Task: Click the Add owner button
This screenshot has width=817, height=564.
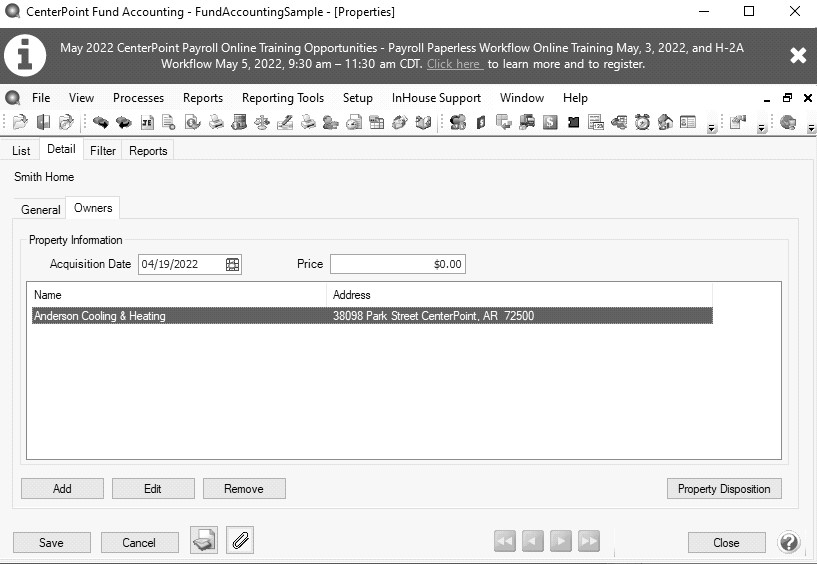Action: coord(62,489)
